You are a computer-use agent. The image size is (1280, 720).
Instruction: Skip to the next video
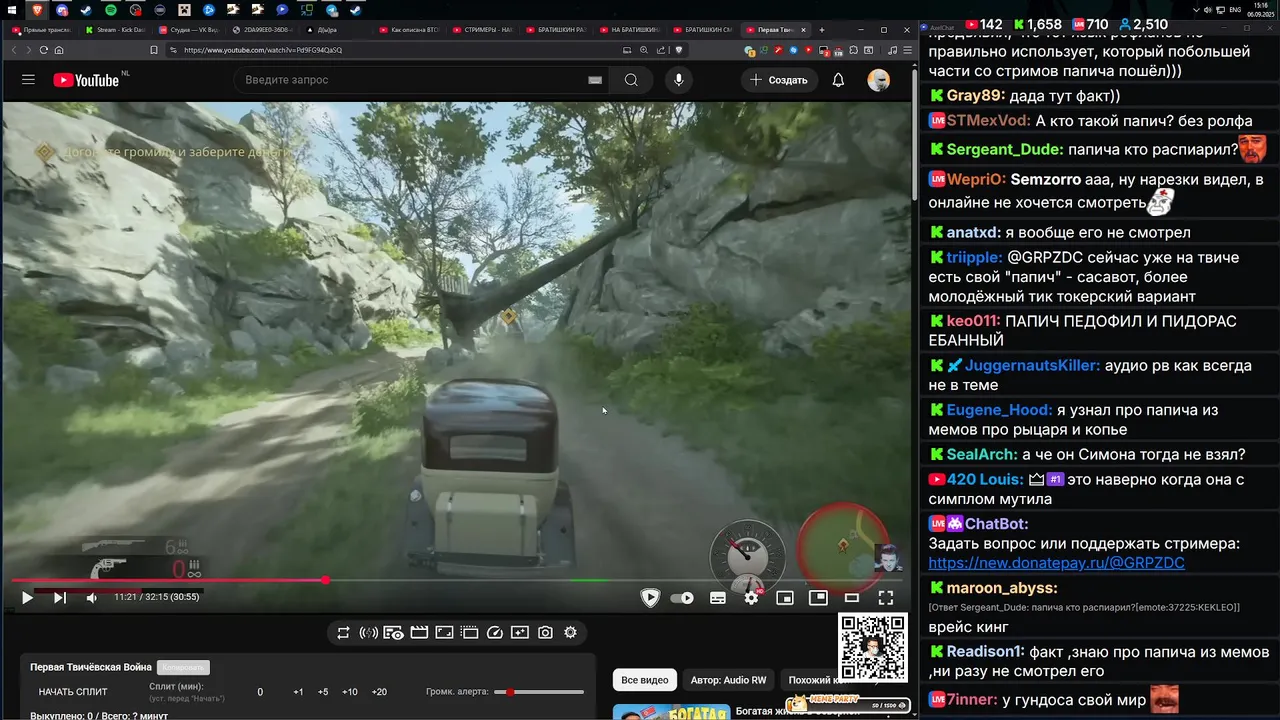pos(59,598)
